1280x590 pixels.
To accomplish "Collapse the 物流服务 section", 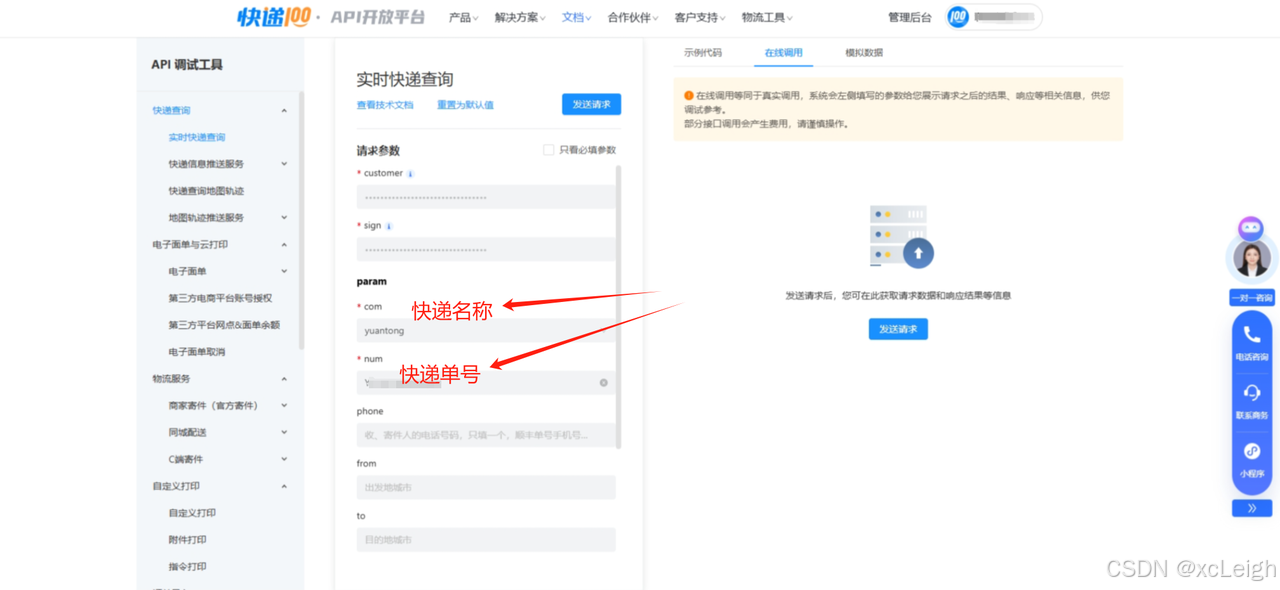I will click(284, 379).
